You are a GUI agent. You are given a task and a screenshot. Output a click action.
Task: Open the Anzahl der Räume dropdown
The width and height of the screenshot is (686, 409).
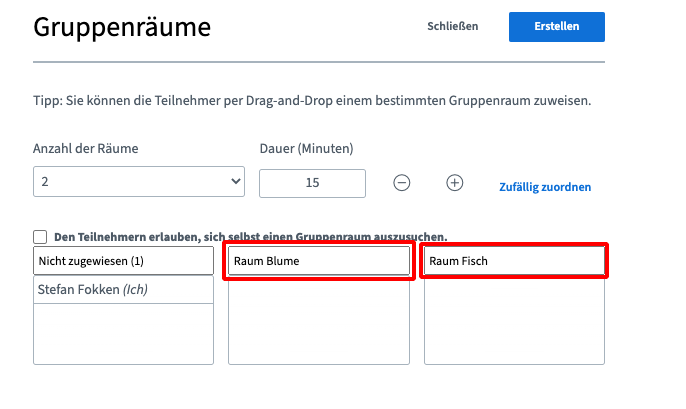click(x=138, y=182)
